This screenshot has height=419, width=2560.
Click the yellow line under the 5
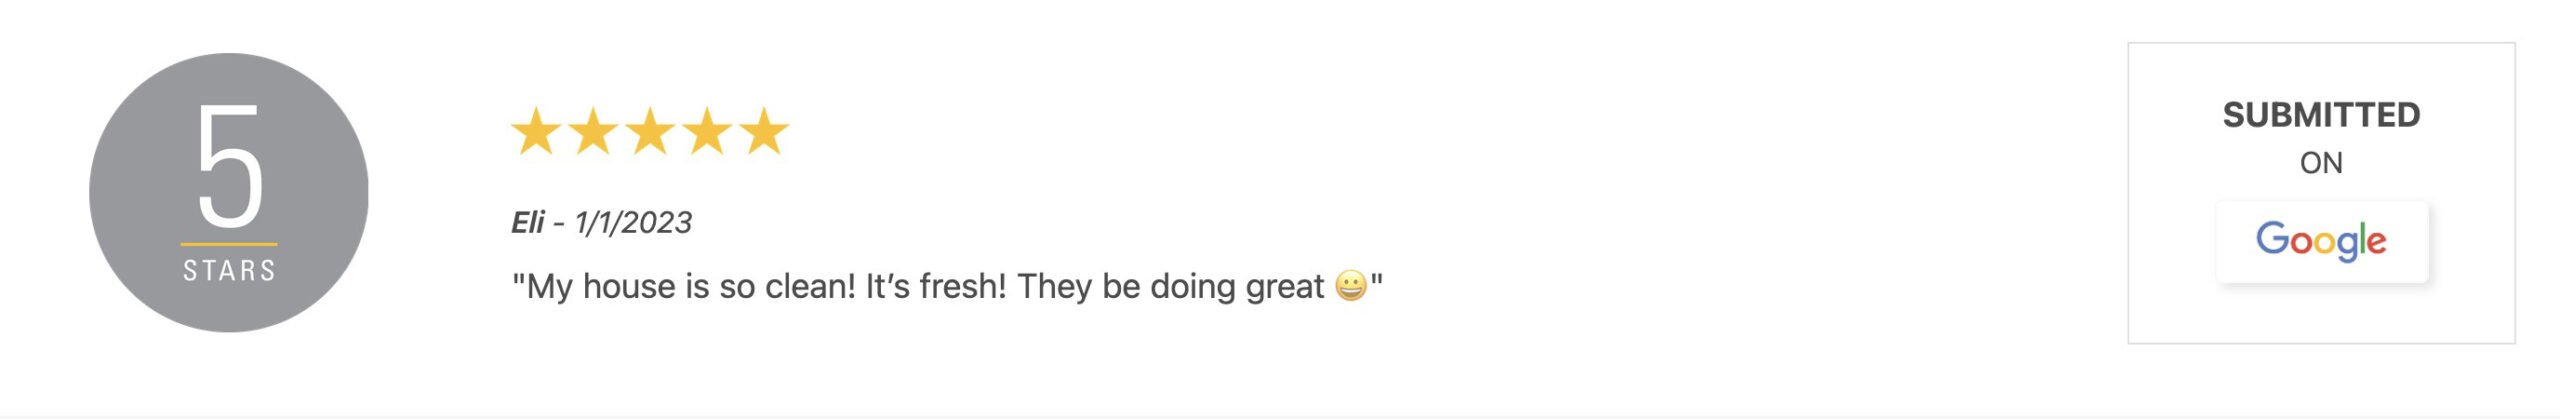tap(229, 243)
